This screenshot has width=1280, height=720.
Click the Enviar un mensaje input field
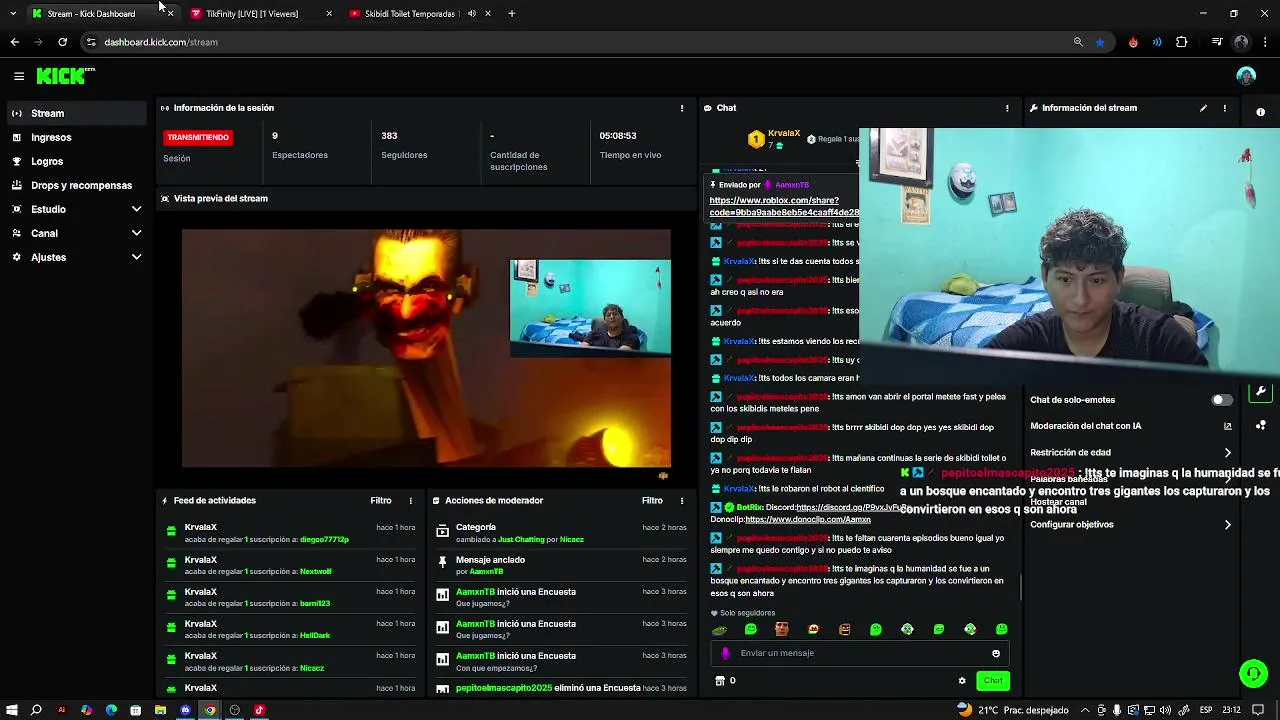coord(861,653)
